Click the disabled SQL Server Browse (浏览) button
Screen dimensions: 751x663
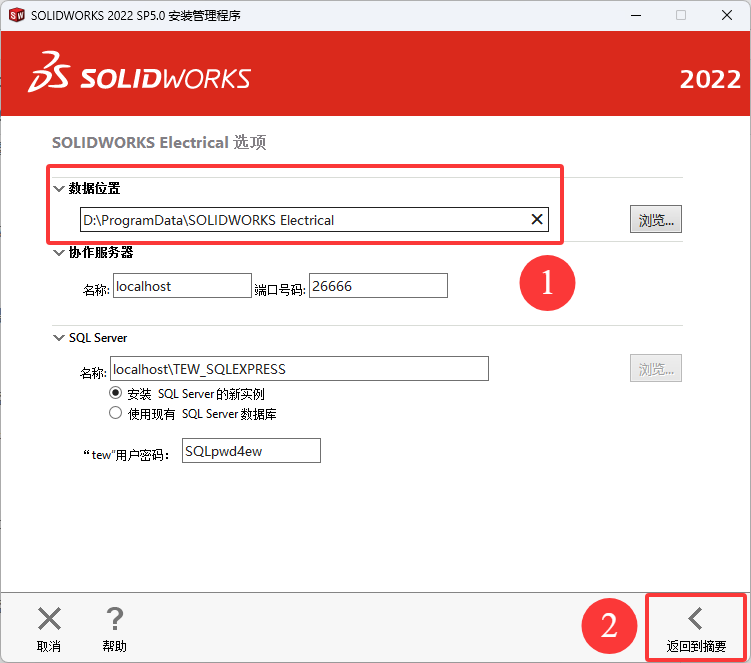655,368
